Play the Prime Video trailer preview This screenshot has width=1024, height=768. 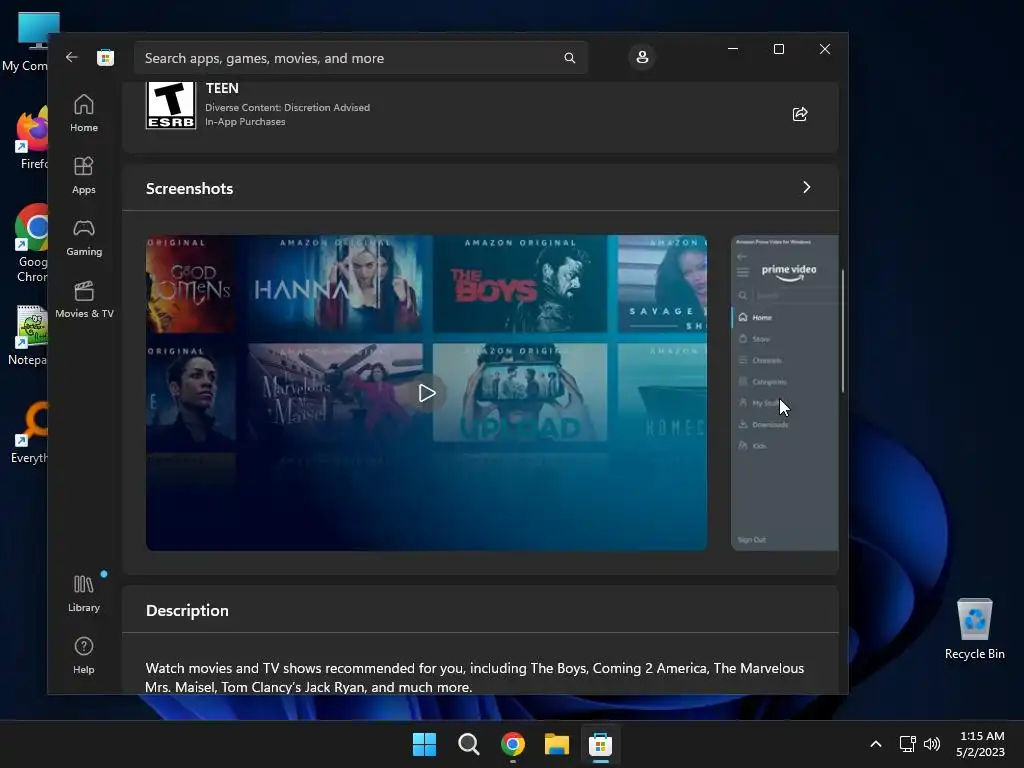(x=426, y=392)
